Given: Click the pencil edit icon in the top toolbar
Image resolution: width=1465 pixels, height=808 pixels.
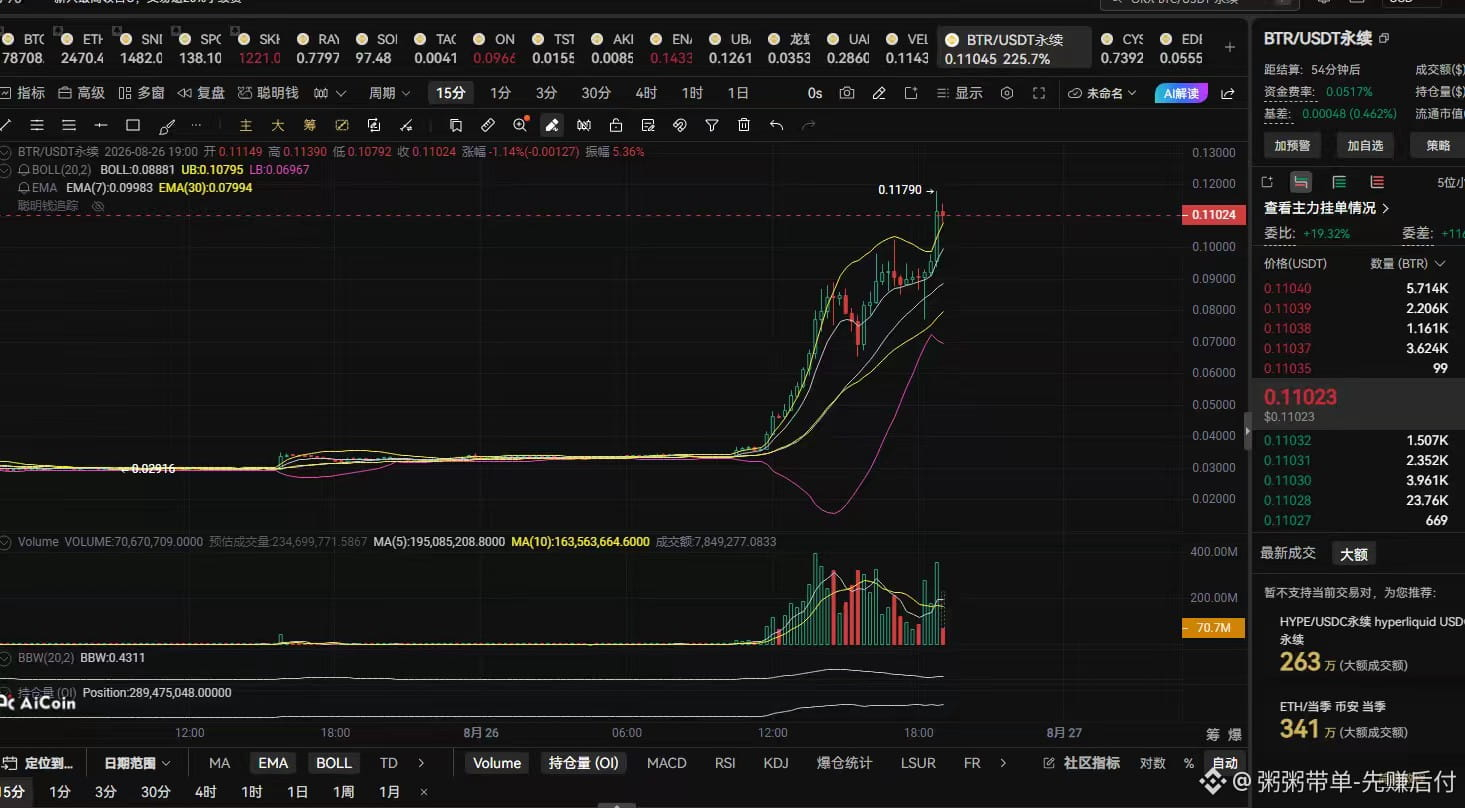Looking at the screenshot, I should (x=879, y=93).
